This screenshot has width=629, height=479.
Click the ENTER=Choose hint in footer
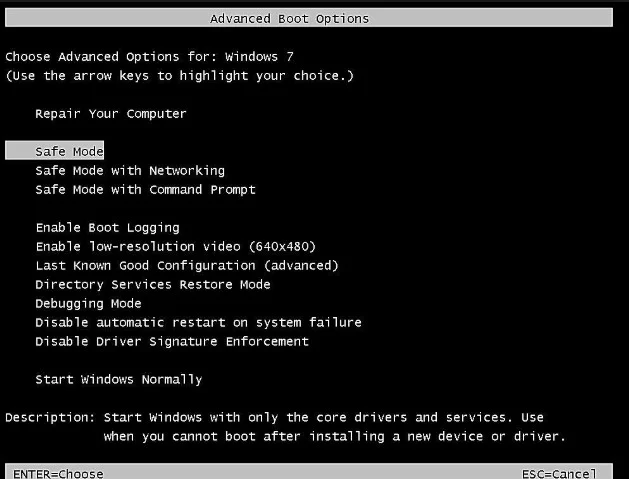pos(58,474)
